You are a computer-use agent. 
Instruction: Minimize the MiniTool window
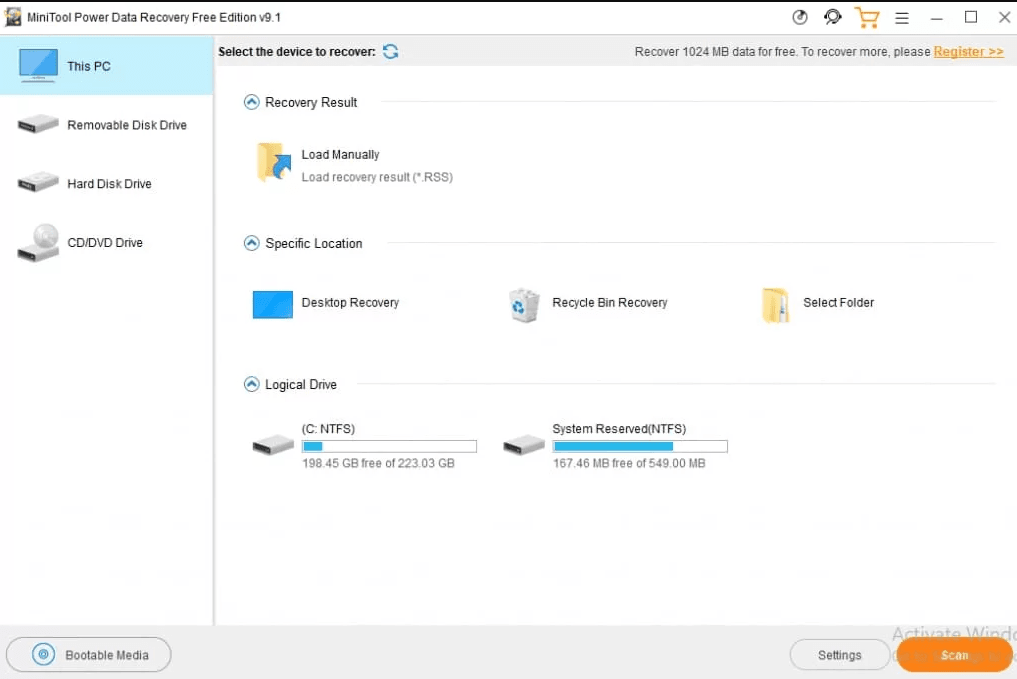tap(937, 19)
